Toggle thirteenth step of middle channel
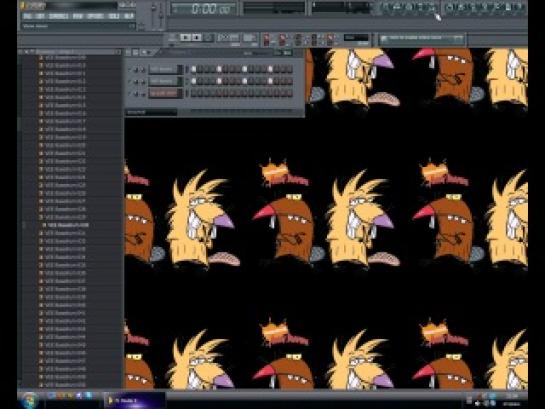Screen dimensions: 545x409 click(270, 81)
